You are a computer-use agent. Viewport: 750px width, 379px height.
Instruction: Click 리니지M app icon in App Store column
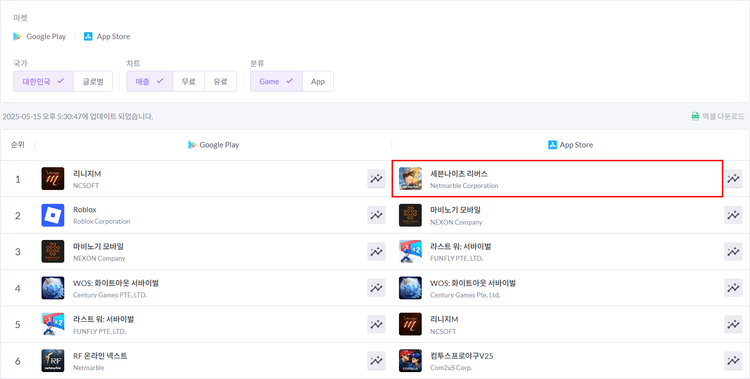(x=410, y=324)
